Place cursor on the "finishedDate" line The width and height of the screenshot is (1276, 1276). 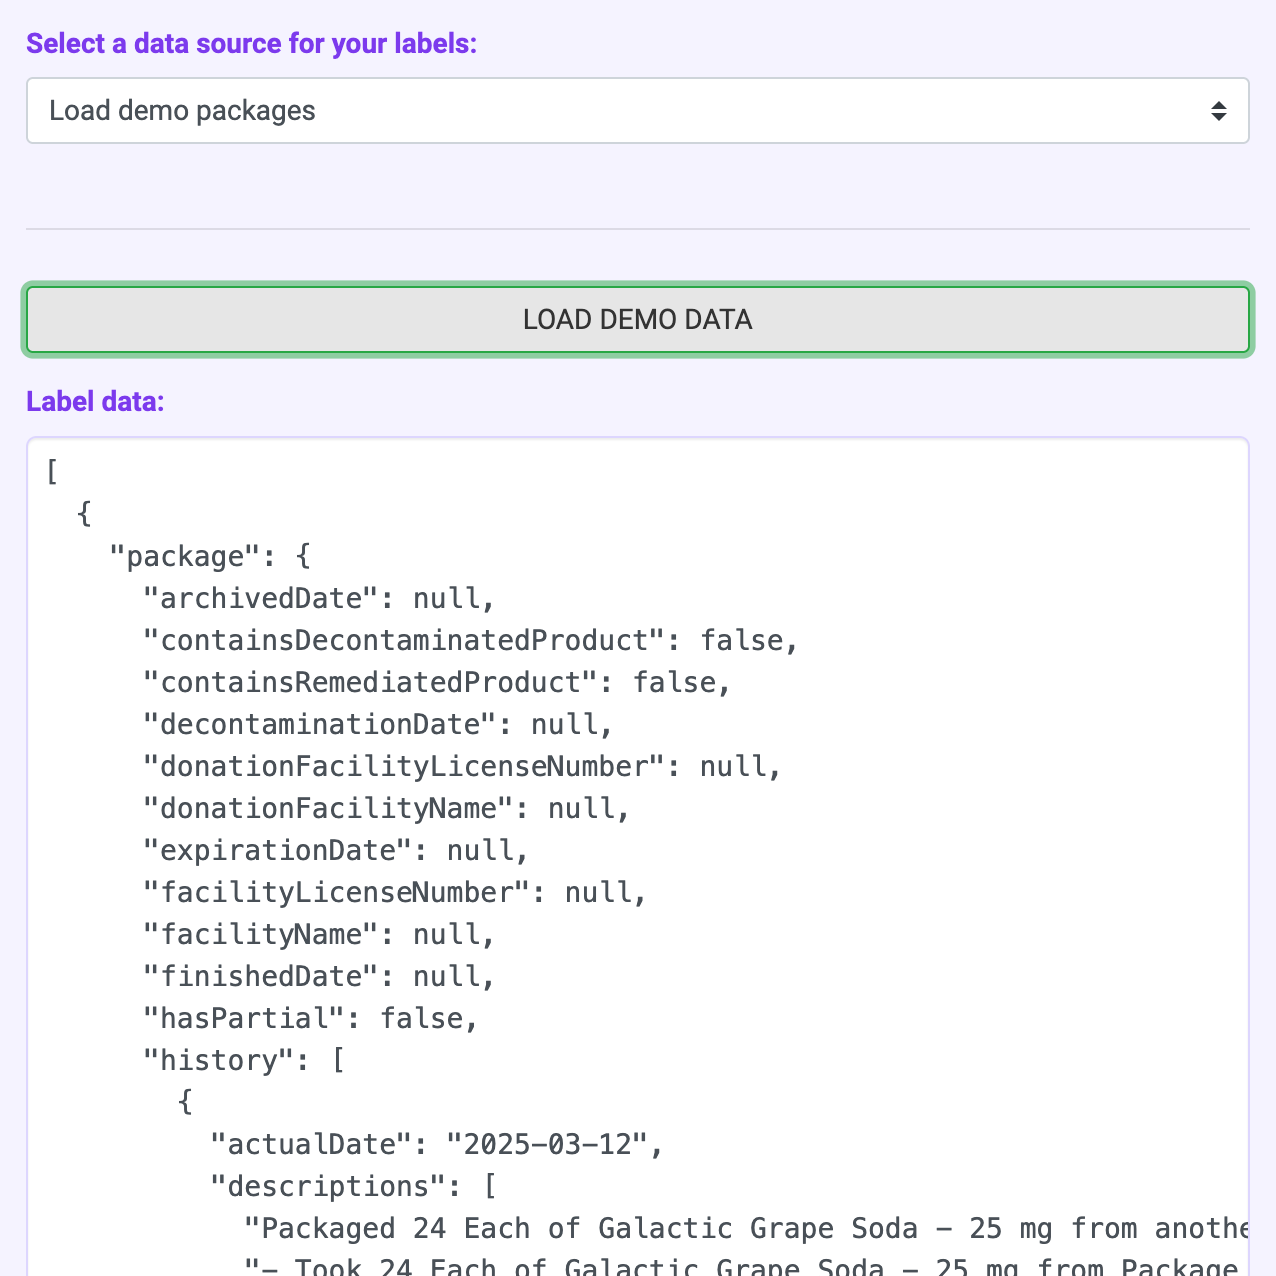318,976
